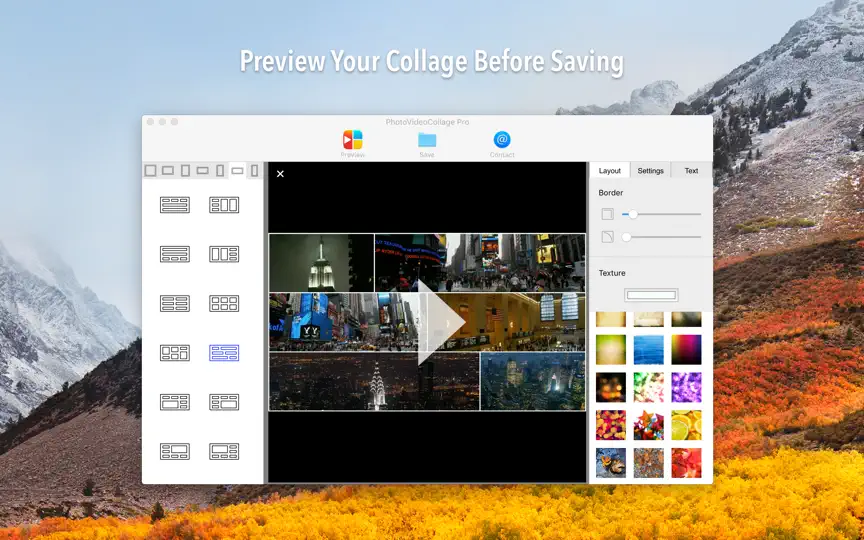Apply the blue water texture
The image size is (864, 540).
coord(649,349)
